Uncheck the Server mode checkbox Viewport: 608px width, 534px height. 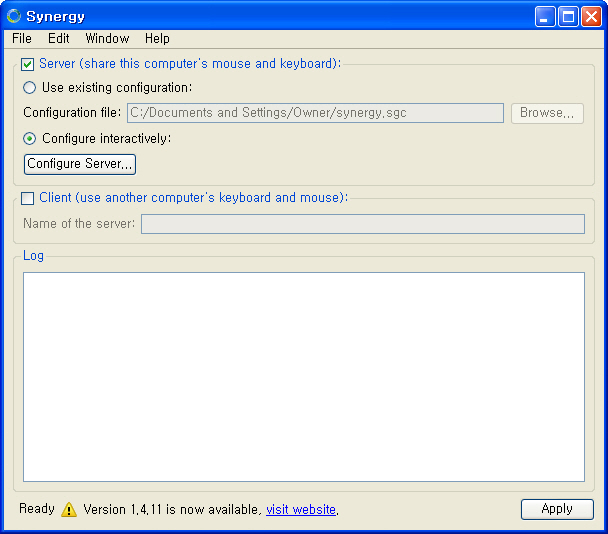[28, 64]
